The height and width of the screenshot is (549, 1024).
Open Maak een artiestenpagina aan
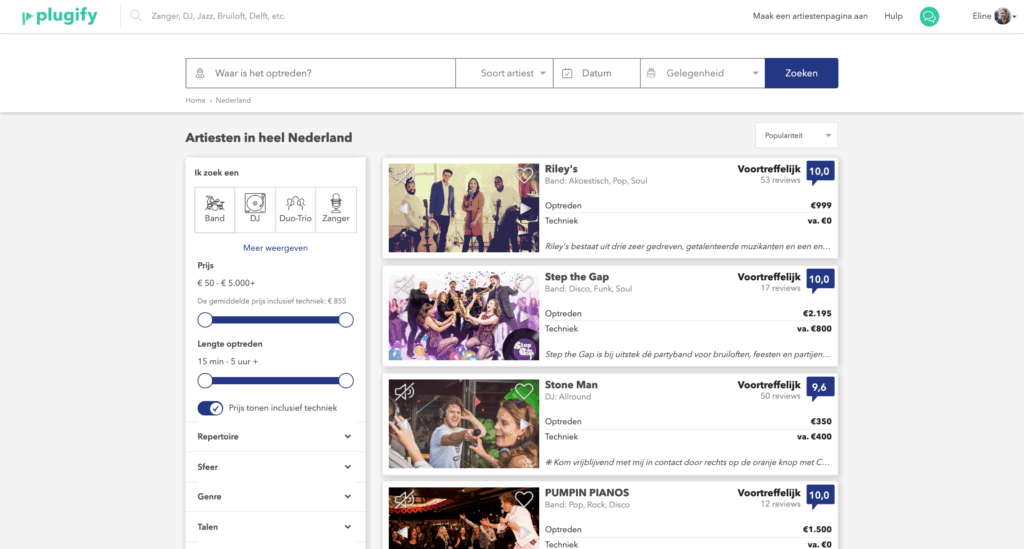point(810,16)
